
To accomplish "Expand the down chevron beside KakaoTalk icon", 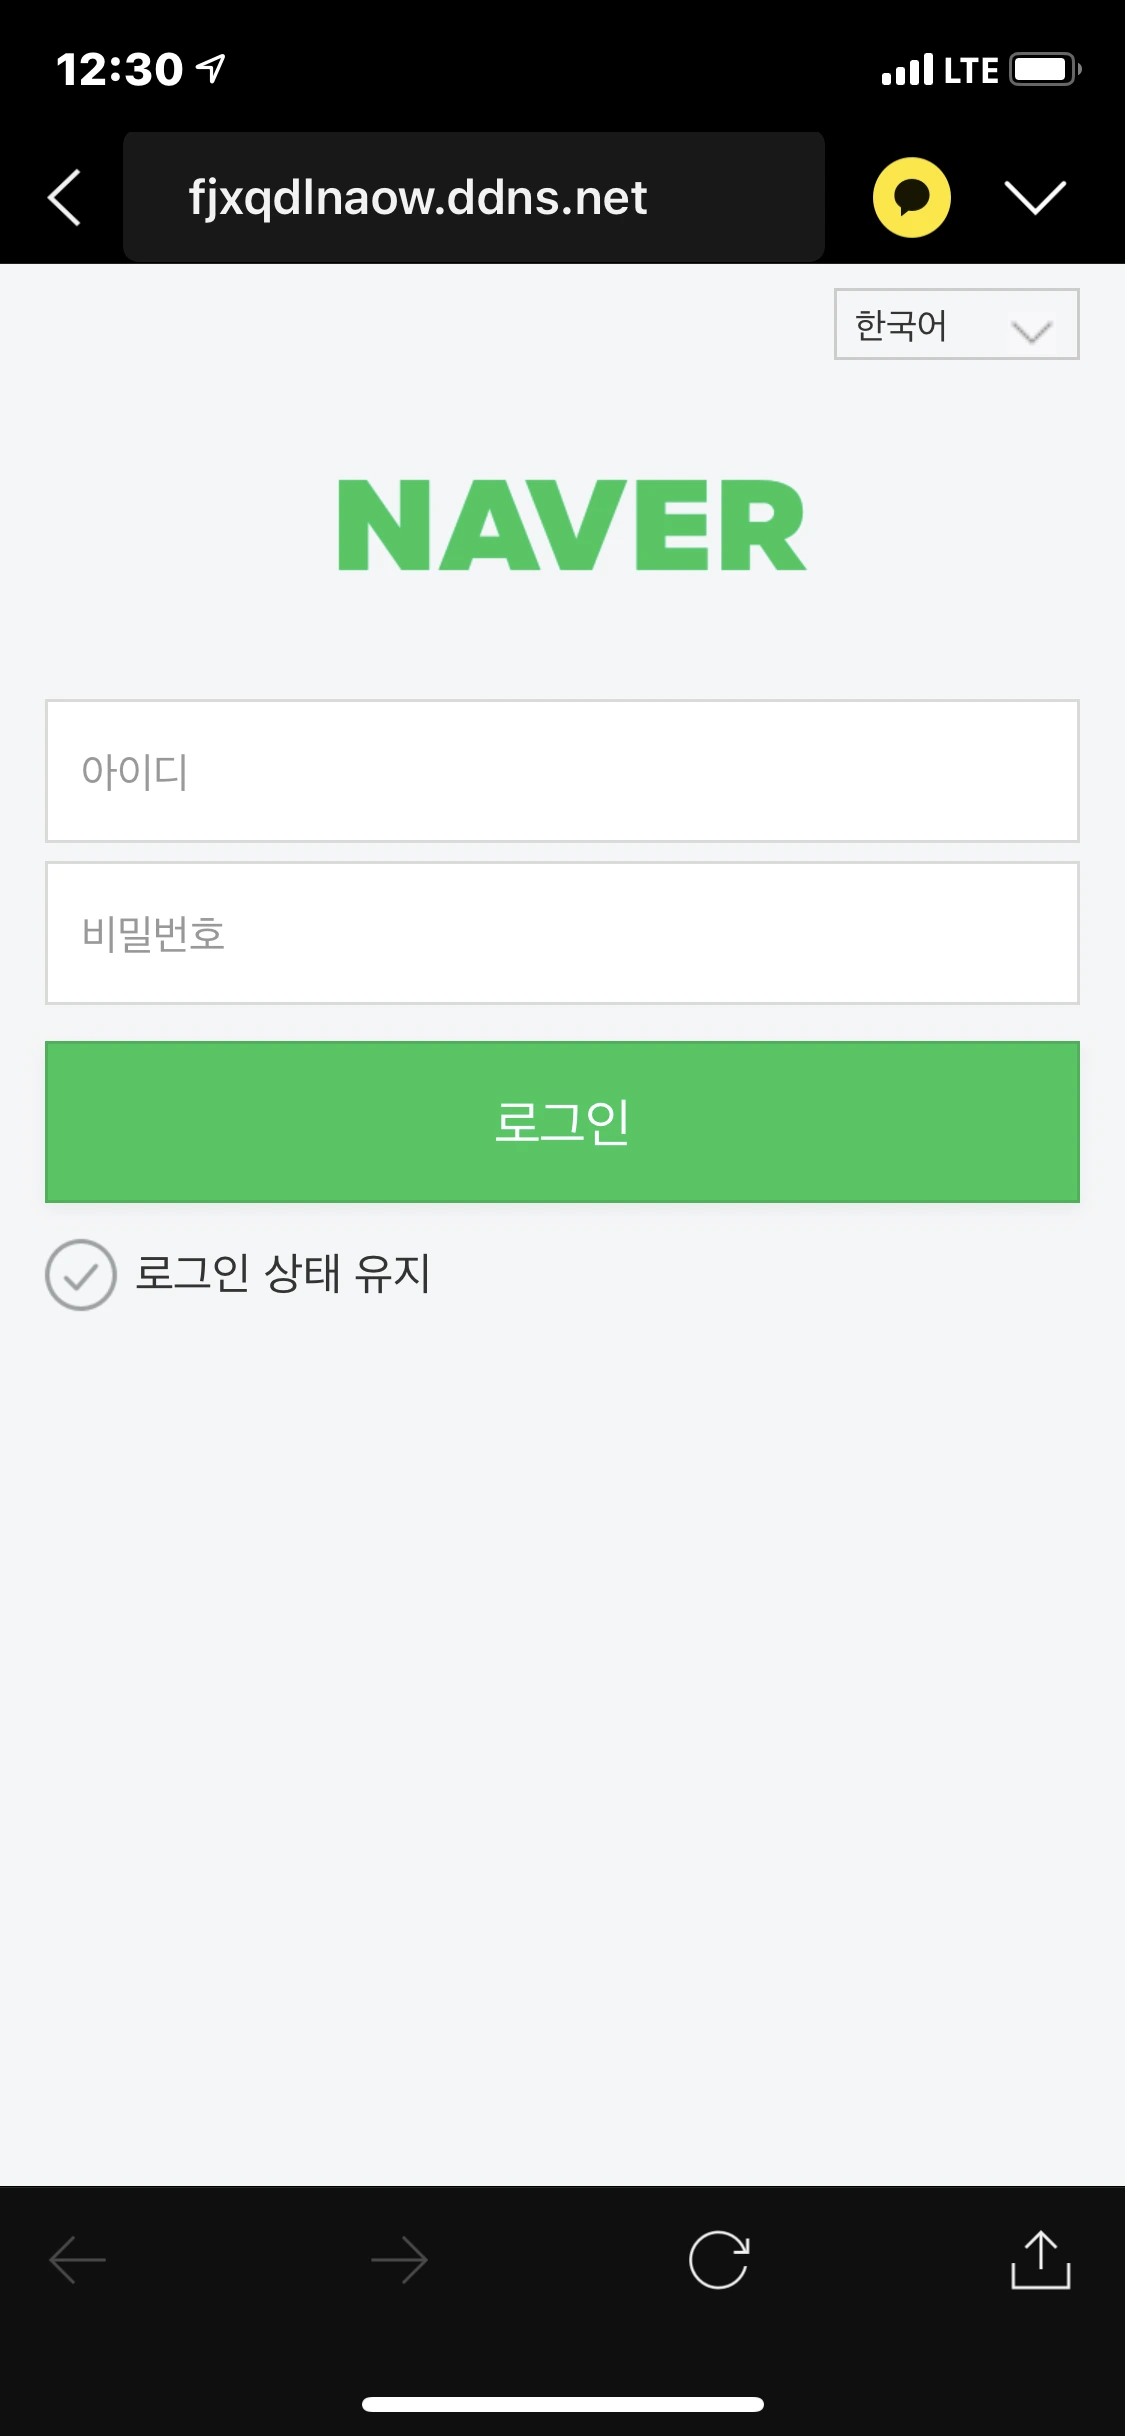I will click(1035, 197).
